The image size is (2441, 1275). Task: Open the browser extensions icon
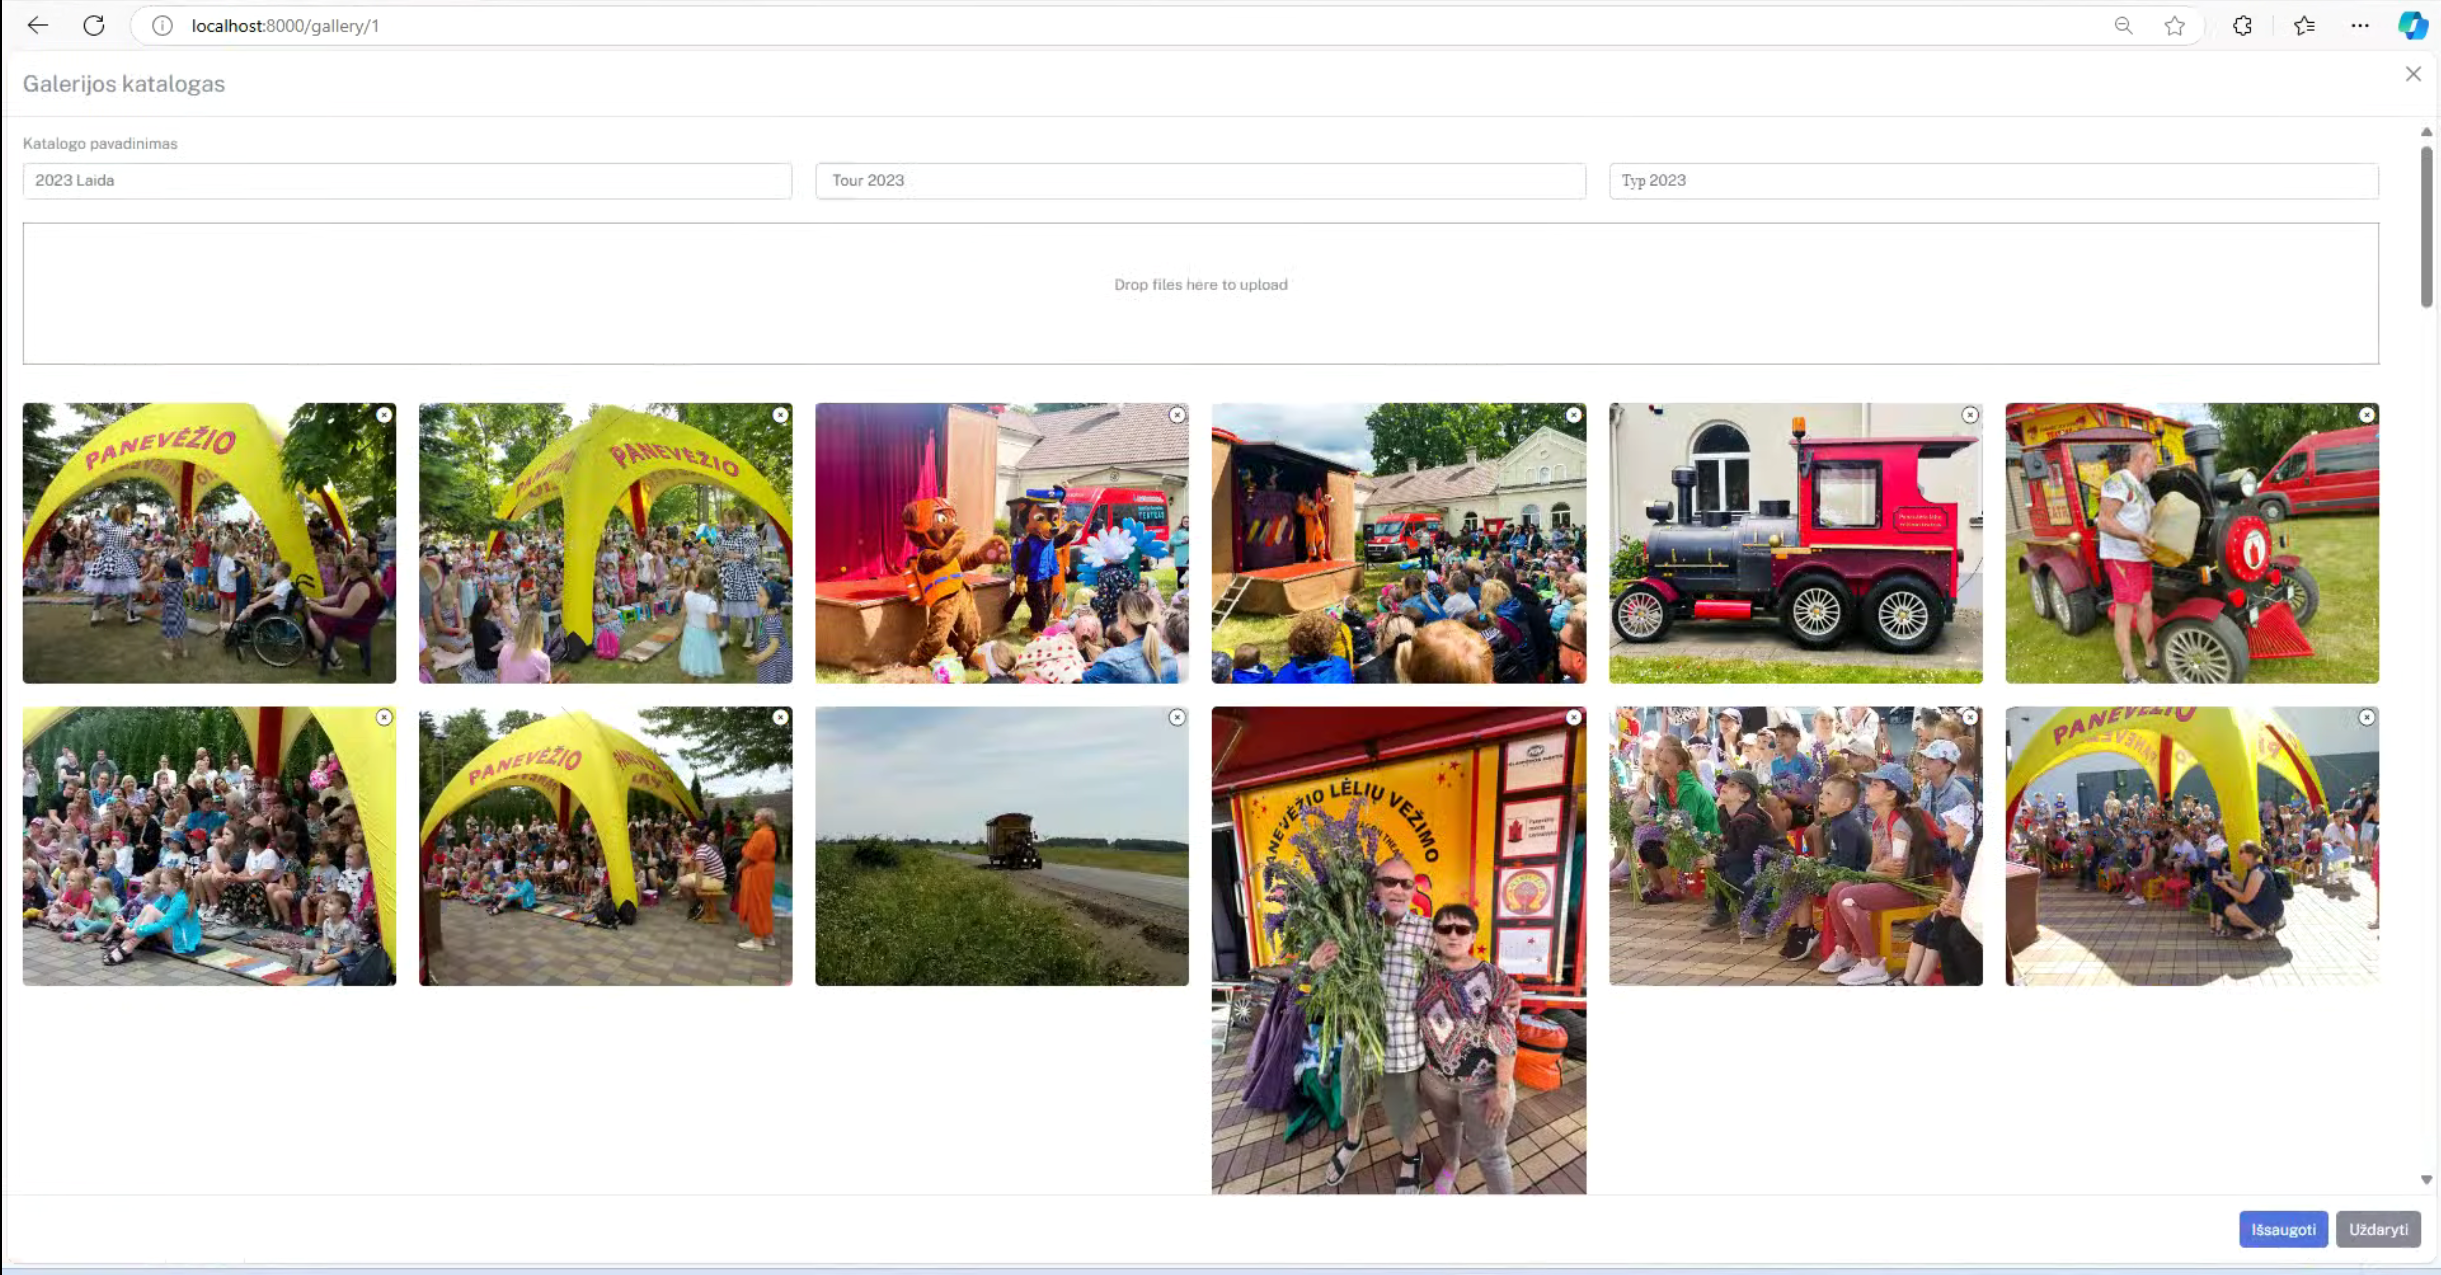pos(2242,26)
